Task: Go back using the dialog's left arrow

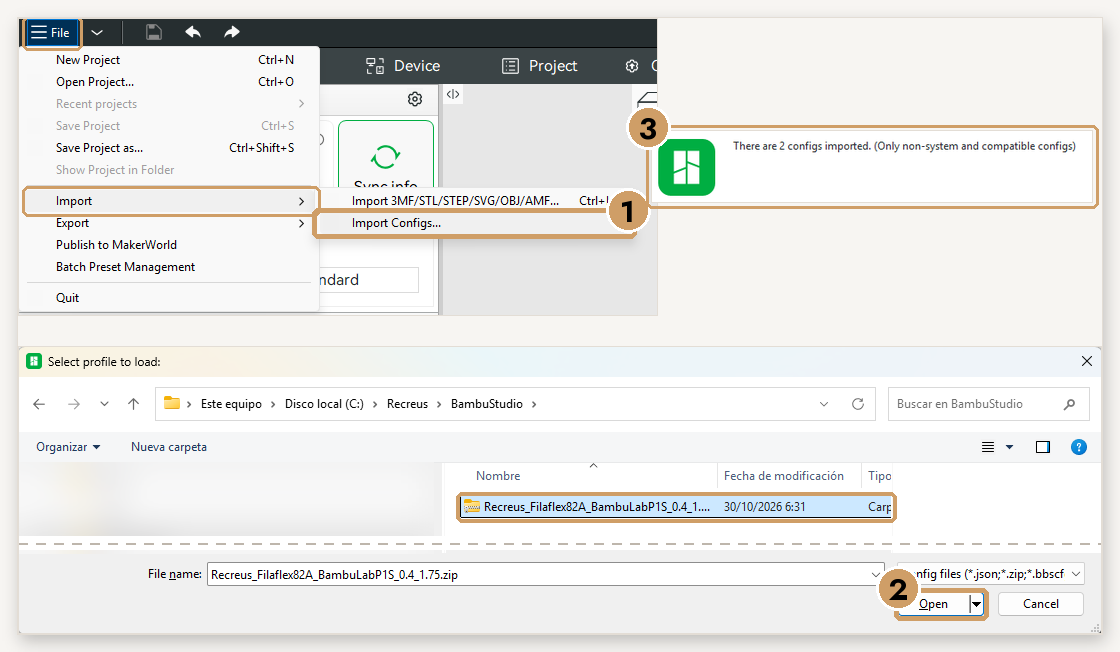Action: tap(39, 404)
